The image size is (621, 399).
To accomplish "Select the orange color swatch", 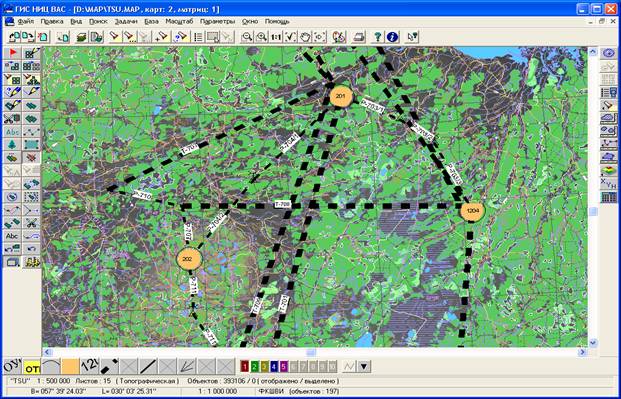I will [x=70, y=367].
